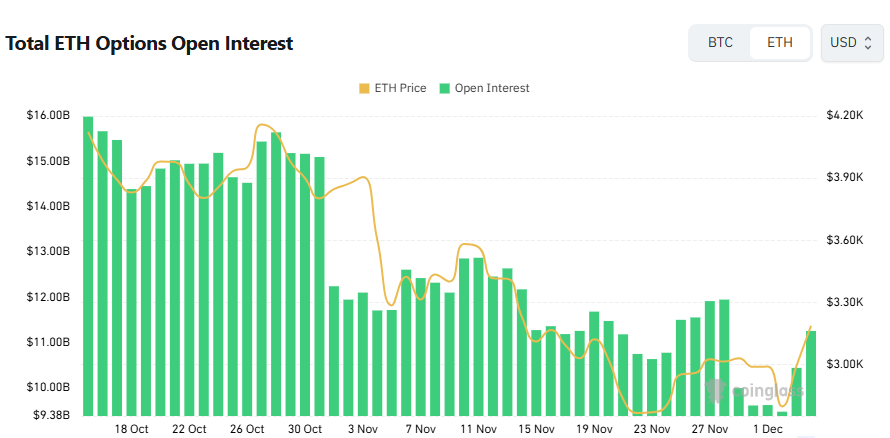Click the bar above the 3 Nov label
890x438 pixels.
tap(363, 353)
